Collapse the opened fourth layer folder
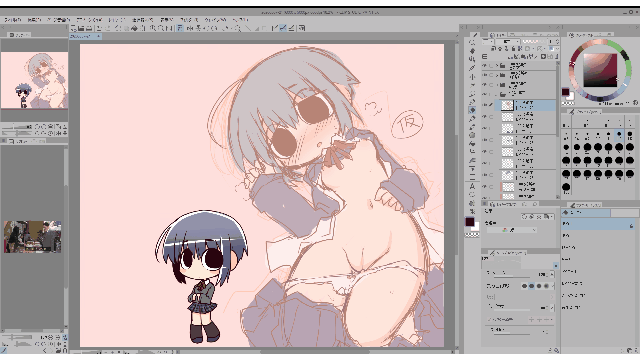640x360 pixels. pos(497,95)
